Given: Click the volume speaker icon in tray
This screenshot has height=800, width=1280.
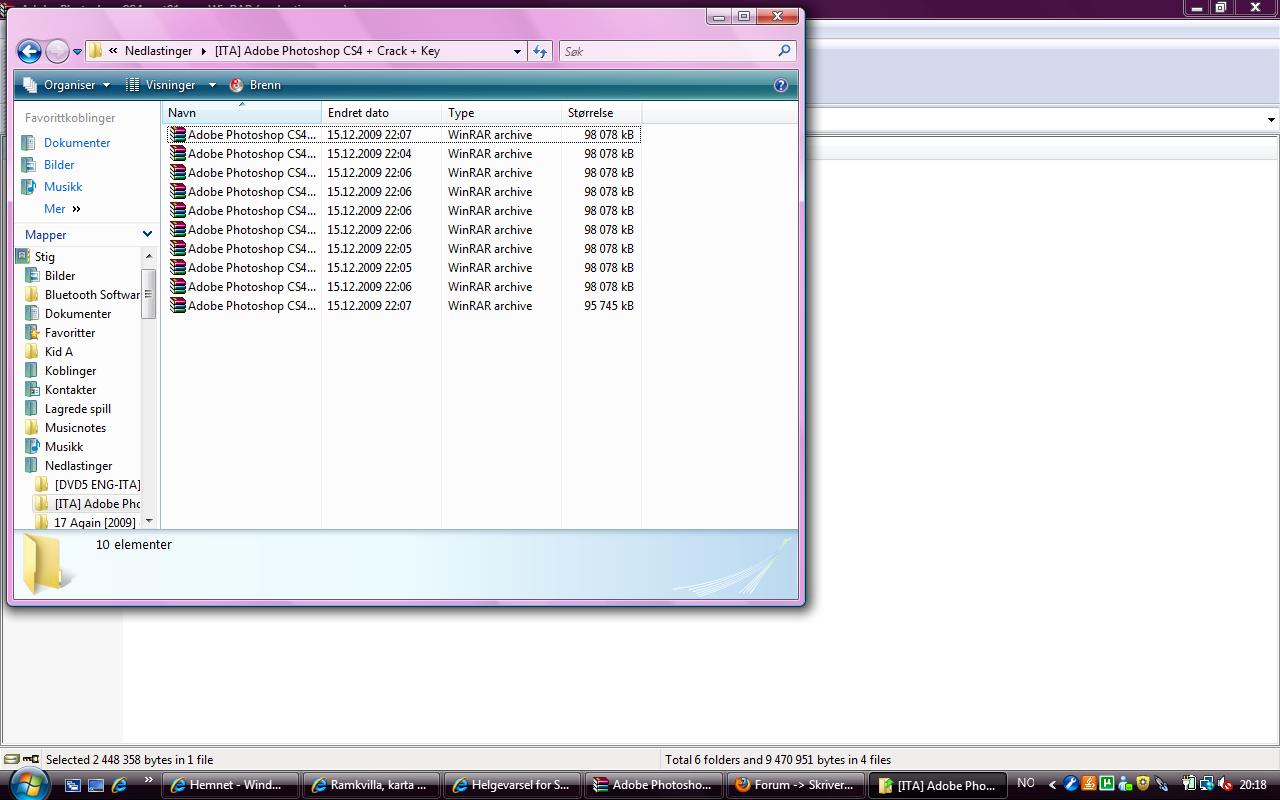Looking at the screenshot, I should tap(1224, 785).
